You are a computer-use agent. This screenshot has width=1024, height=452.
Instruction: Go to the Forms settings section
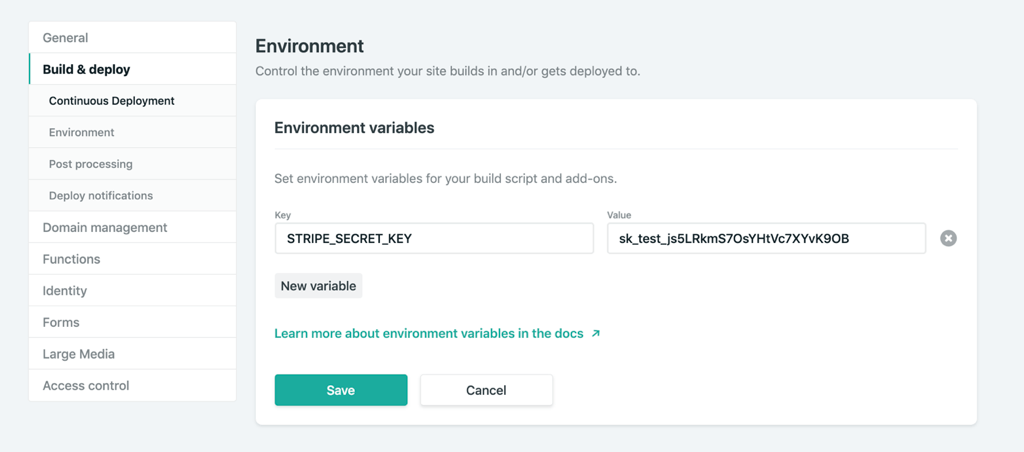(133, 323)
